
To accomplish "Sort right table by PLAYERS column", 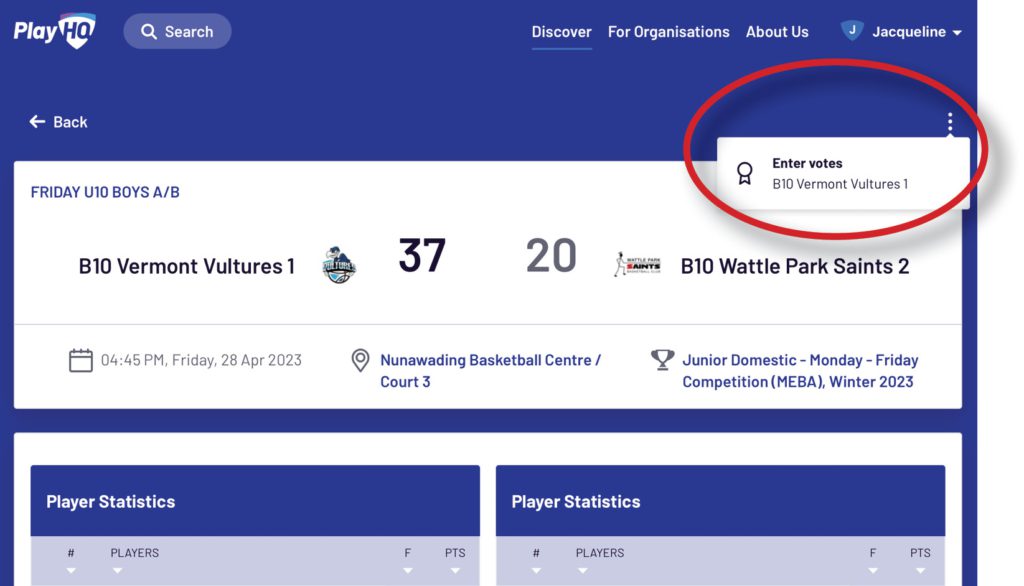I will click(x=600, y=561).
